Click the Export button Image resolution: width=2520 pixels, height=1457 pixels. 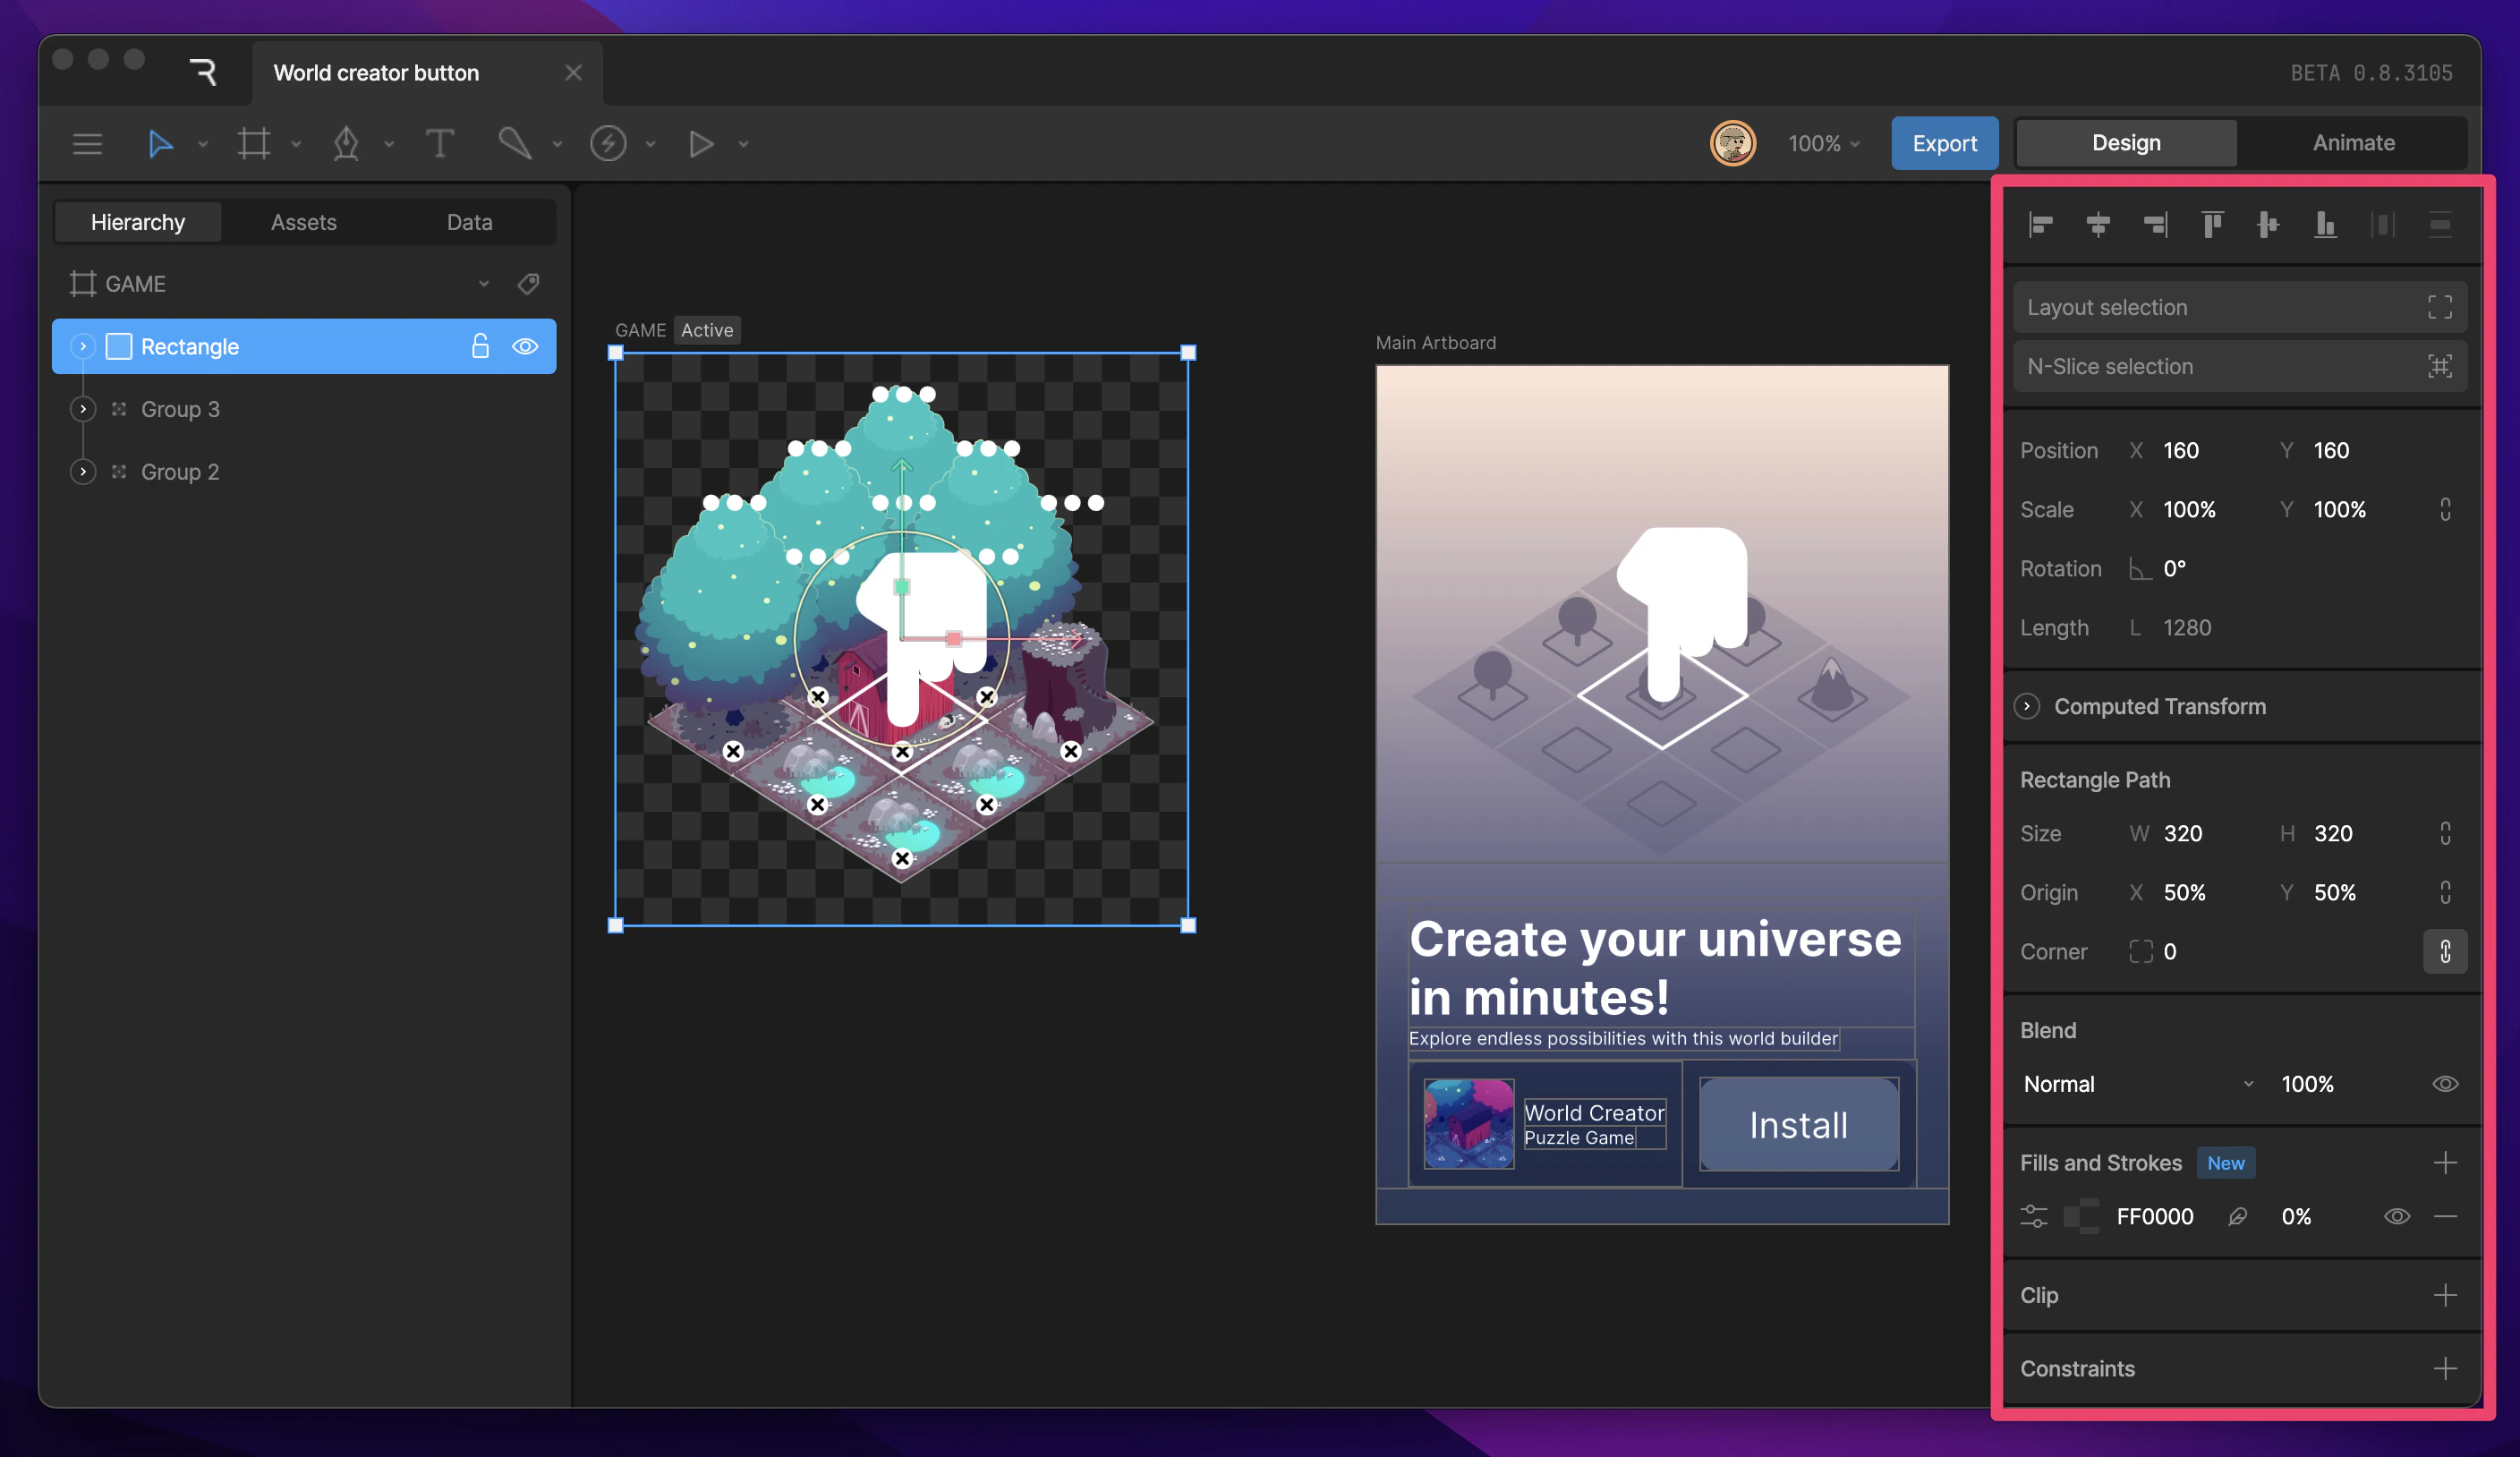coord(1943,143)
